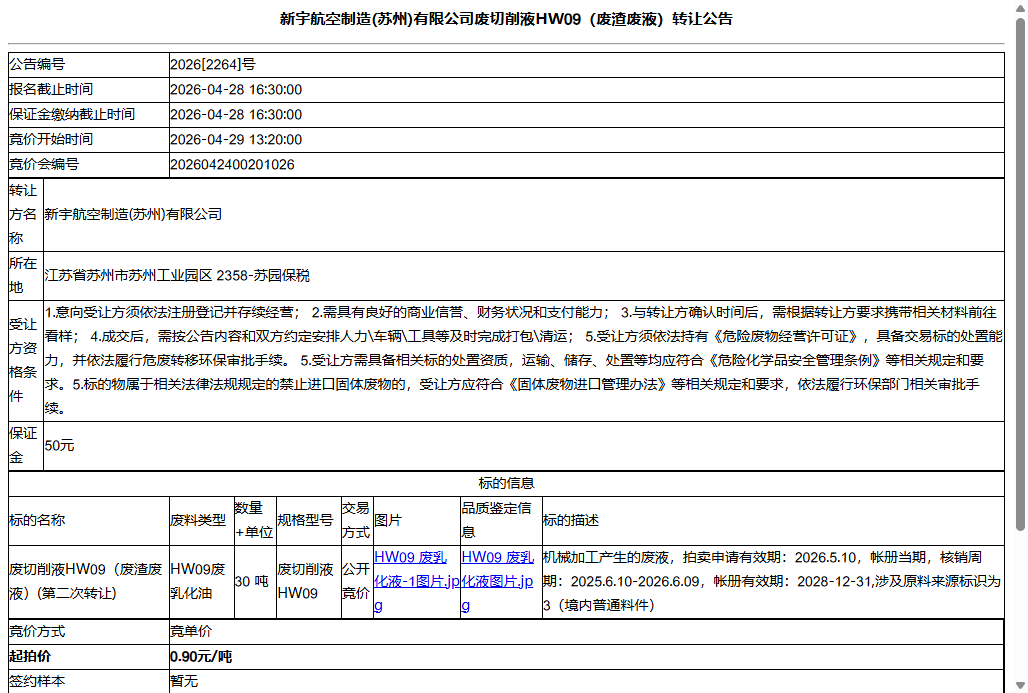The image size is (1028, 693).
Task: Click waste type HW09废乳化油 cell
Action: [202, 582]
